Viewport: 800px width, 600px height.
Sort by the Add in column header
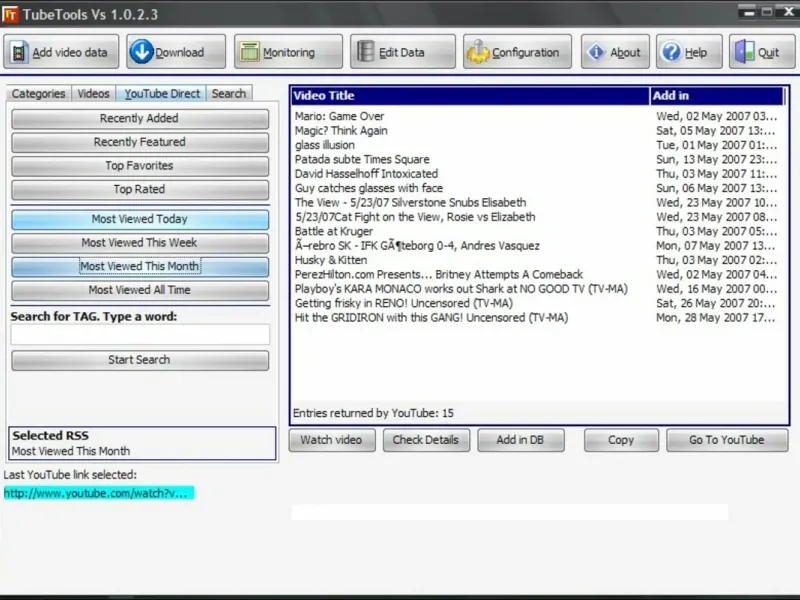[717, 95]
